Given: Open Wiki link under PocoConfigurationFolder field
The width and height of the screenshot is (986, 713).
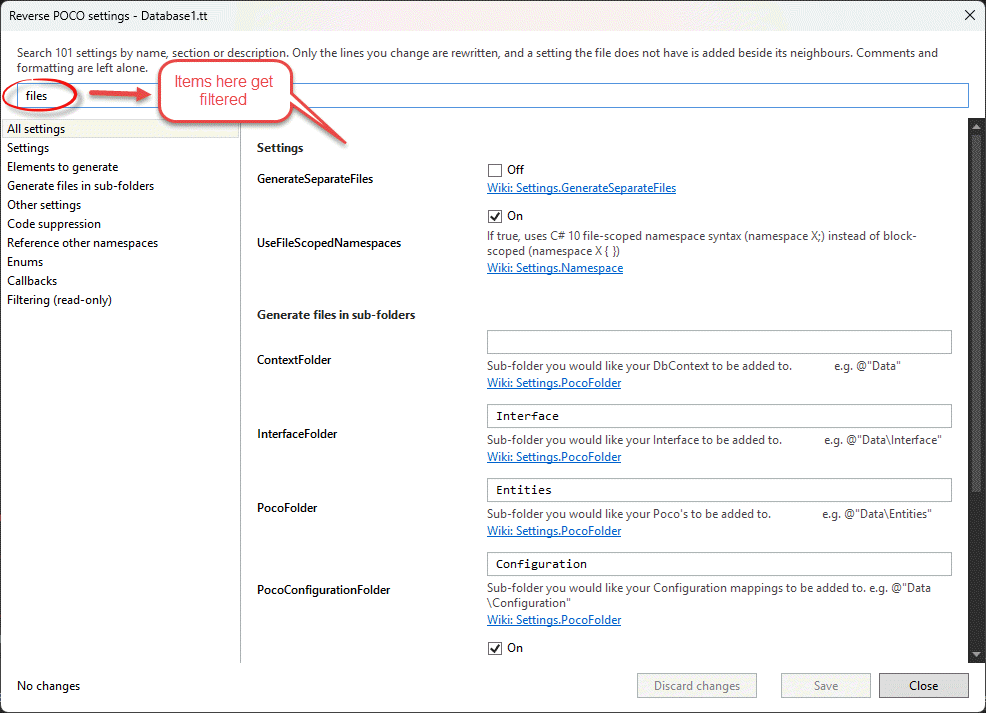Looking at the screenshot, I should coord(554,620).
